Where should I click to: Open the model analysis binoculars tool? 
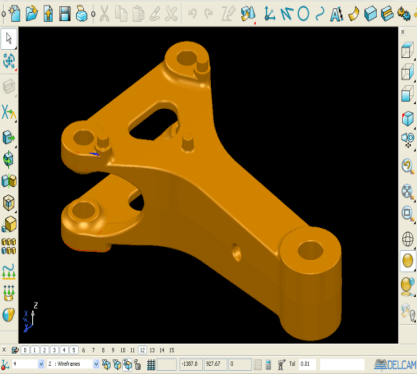248,14
